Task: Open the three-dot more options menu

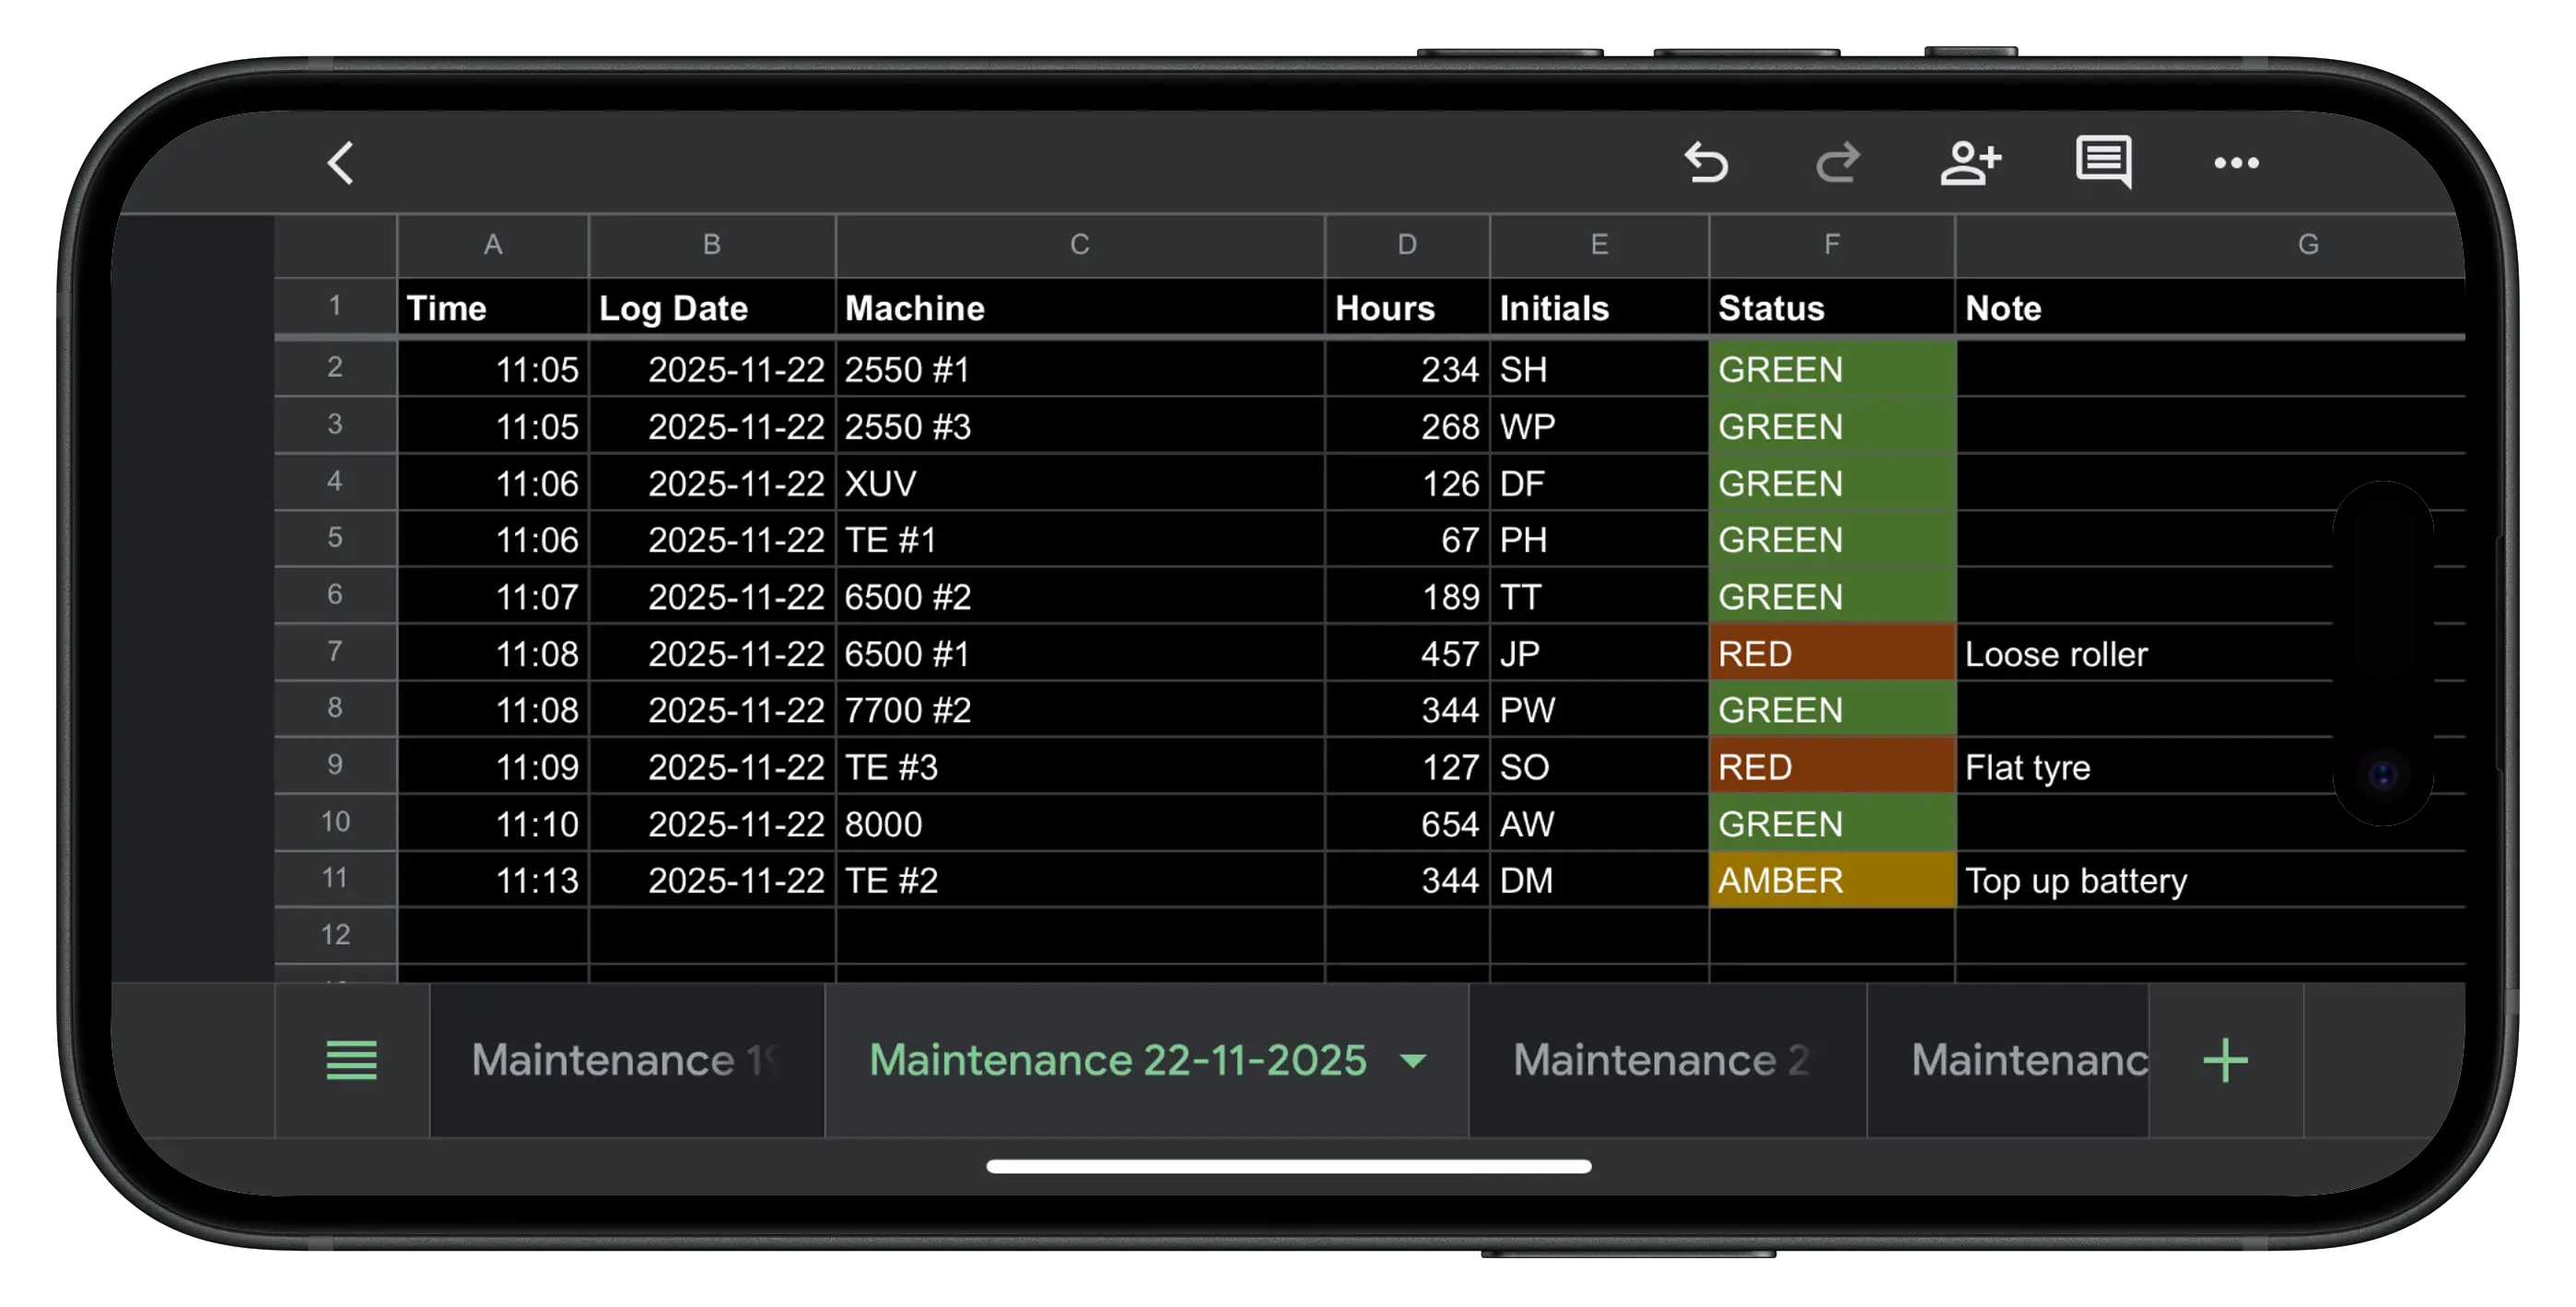Action: coord(2236,162)
